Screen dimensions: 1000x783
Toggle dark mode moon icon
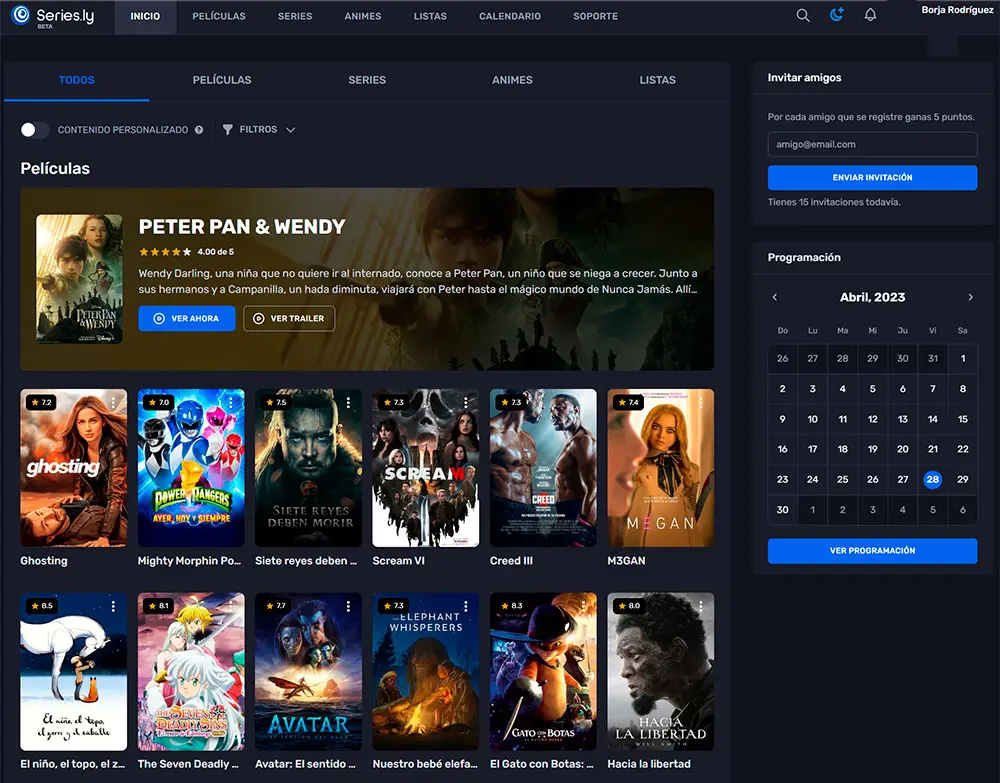[x=837, y=15]
